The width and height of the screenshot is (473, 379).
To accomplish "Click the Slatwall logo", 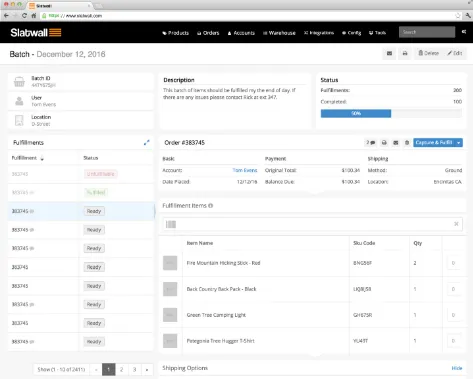I will [x=36, y=32].
